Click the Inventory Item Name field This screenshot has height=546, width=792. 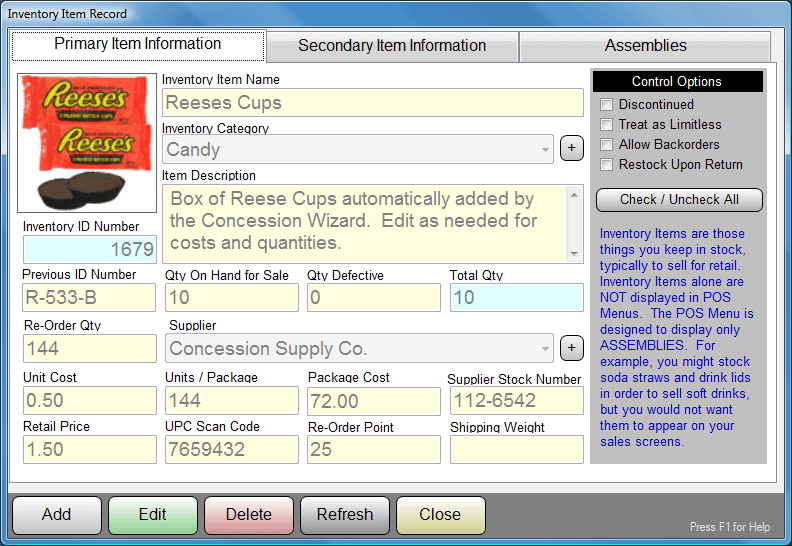[x=373, y=103]
